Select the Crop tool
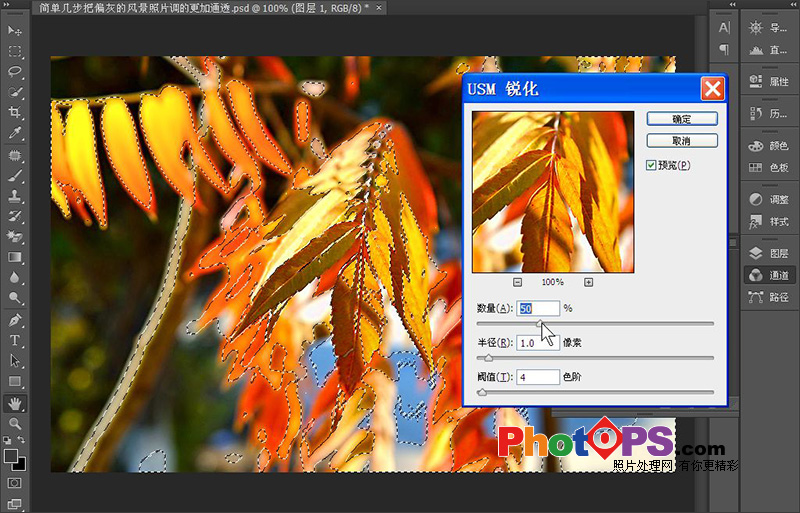This screenshot has width=800, height=513. click(14, 113)
